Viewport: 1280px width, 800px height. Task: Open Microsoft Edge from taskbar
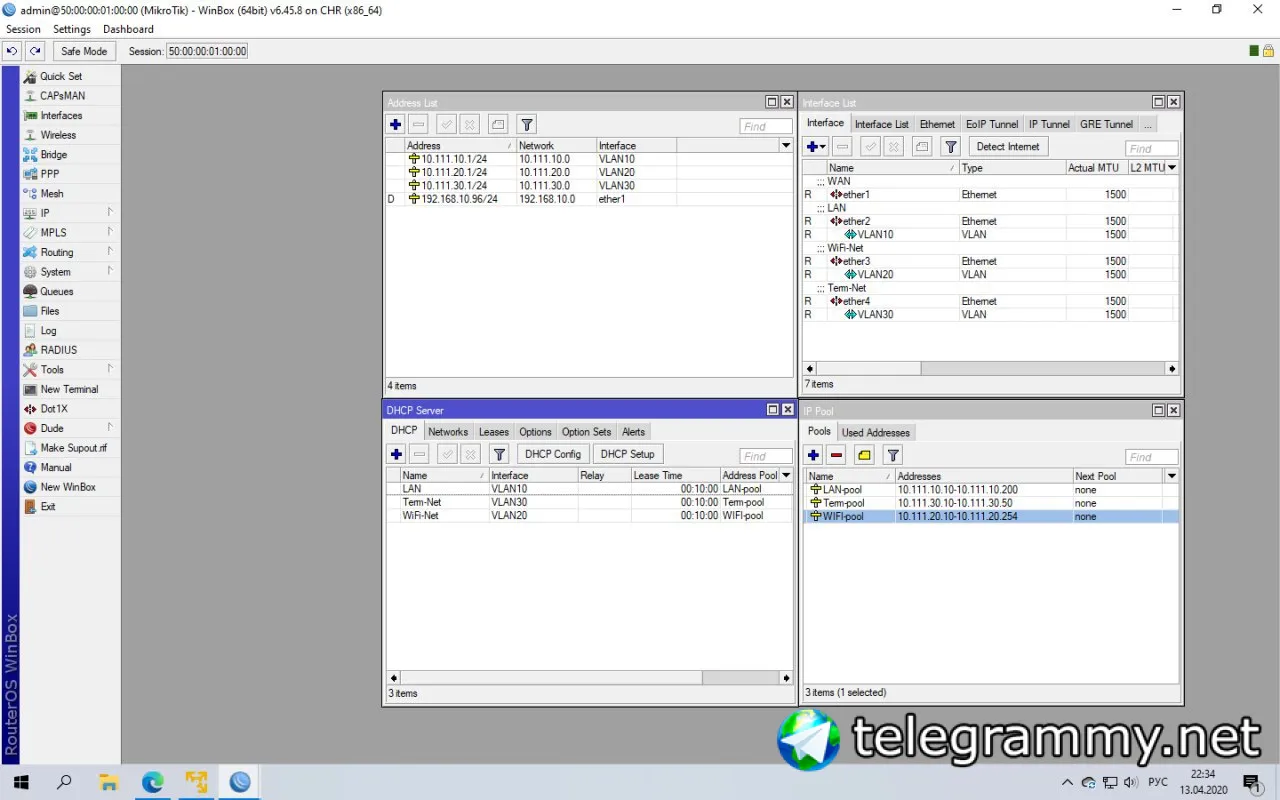[x=152, y=782]
